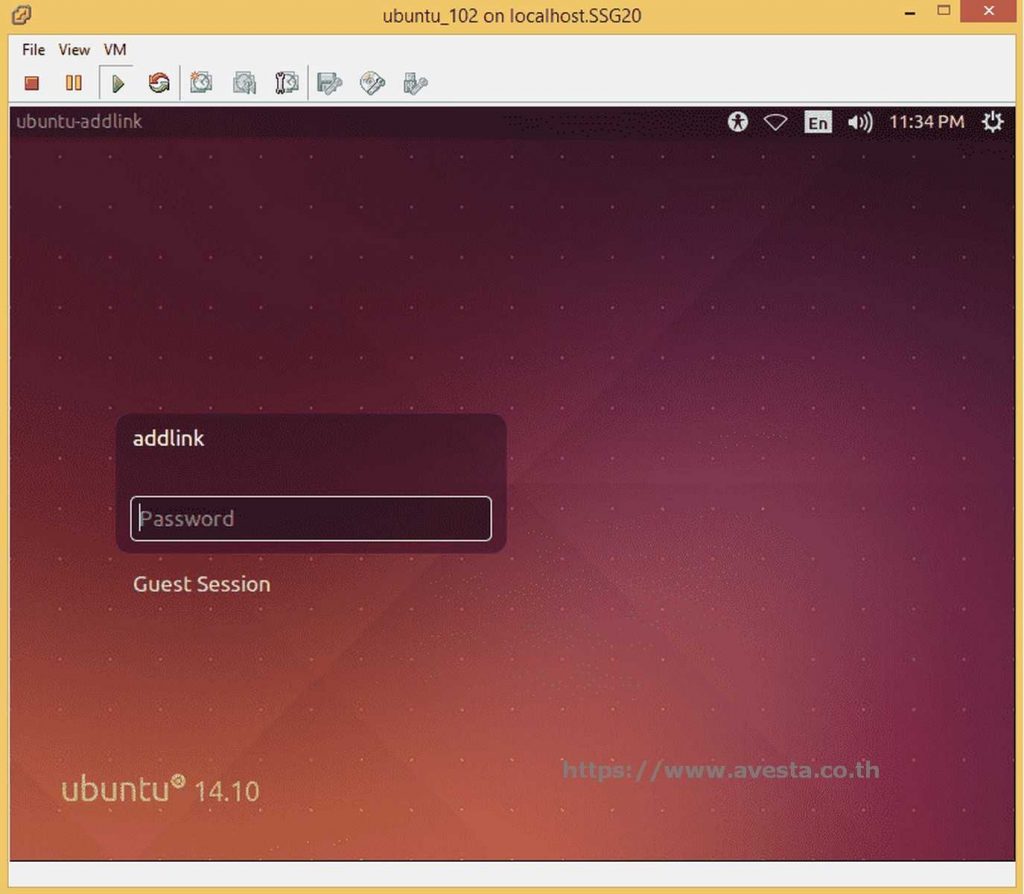Power off the VM with the red stop icon
The height and width of the screenshot is (894, 1024).
coord(31,83)
